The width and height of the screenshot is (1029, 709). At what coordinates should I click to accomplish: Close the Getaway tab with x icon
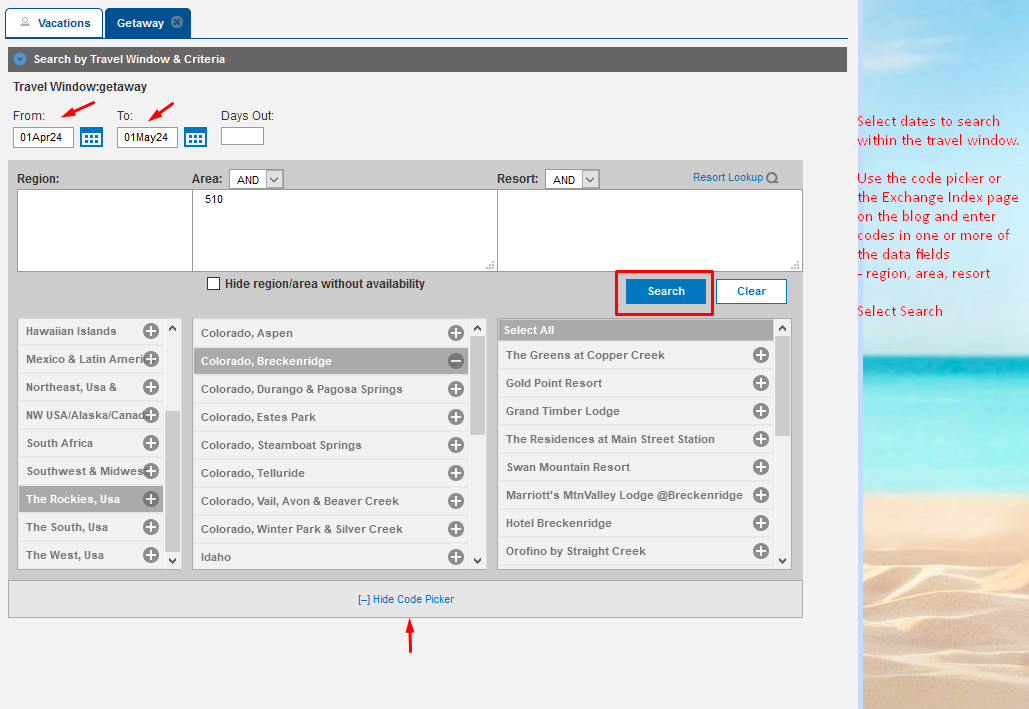pyautogui.click(x=177, y=22)
